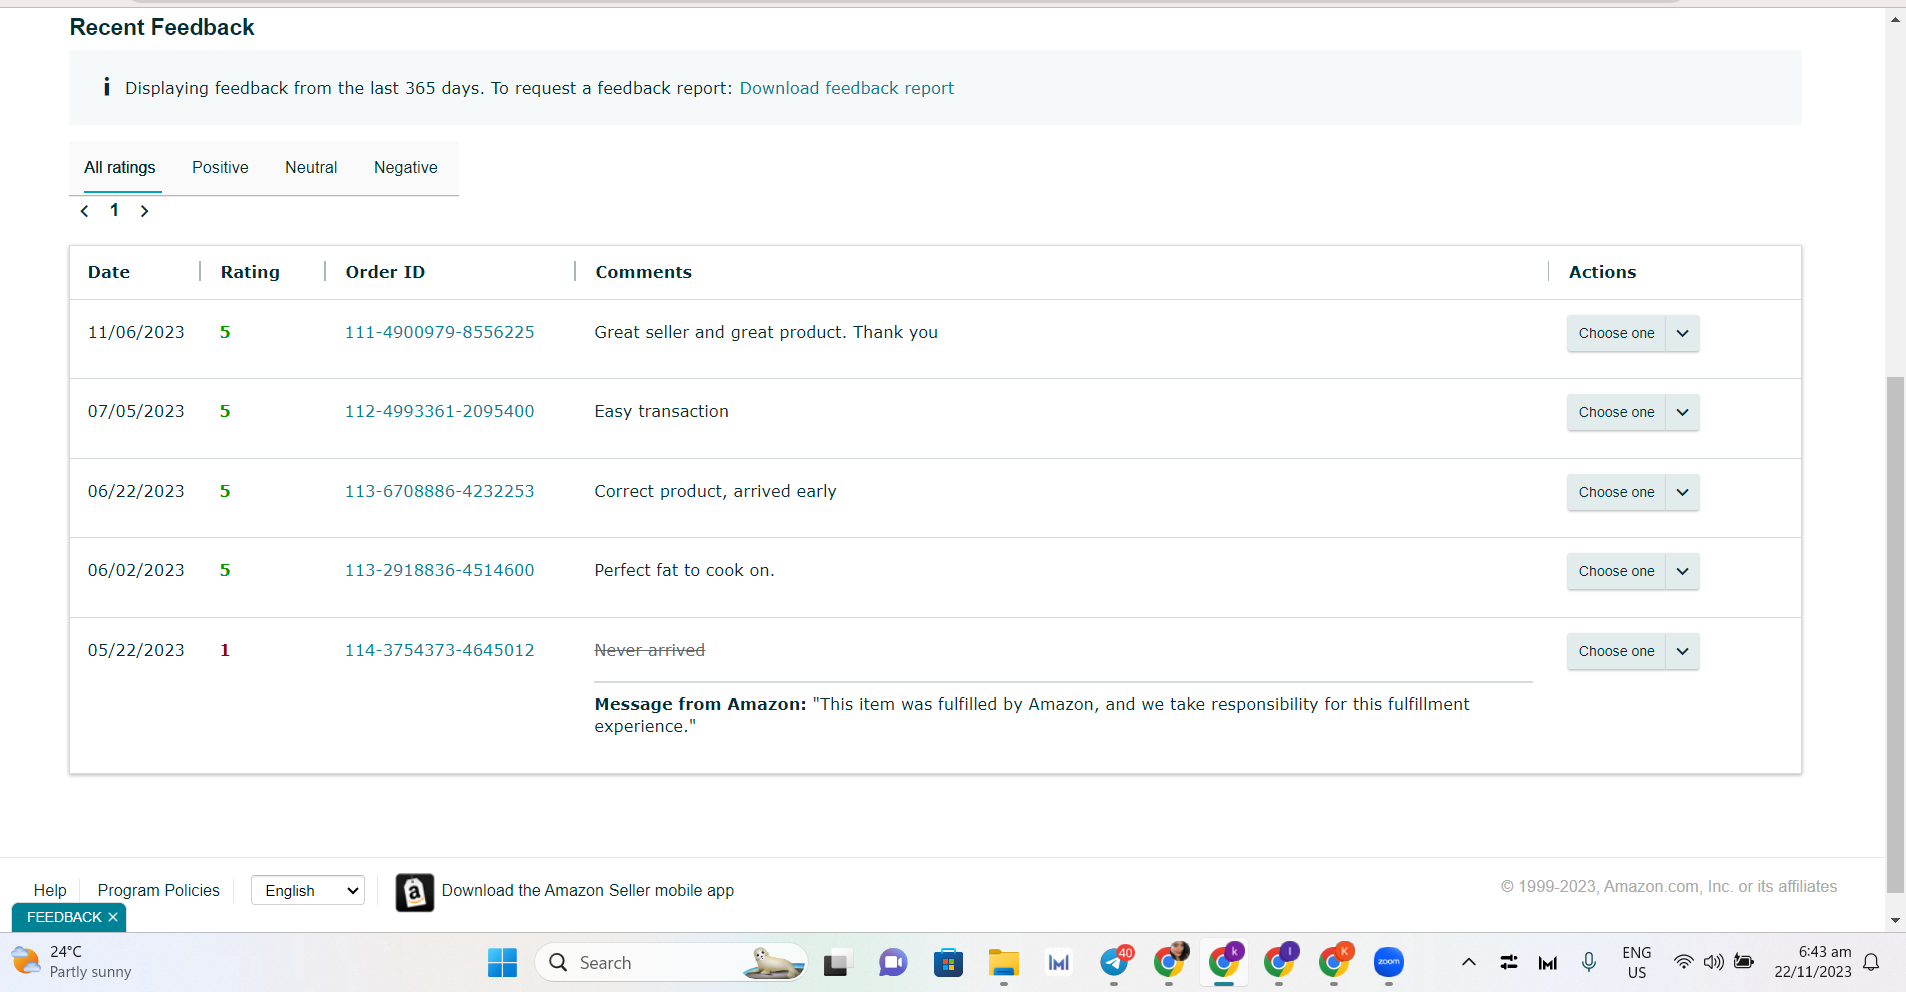The height and width of the screenshot is (992, 1906).
Task: Click the struck-through 'Never arrived' comment
Action: click(x=650, y=650)
